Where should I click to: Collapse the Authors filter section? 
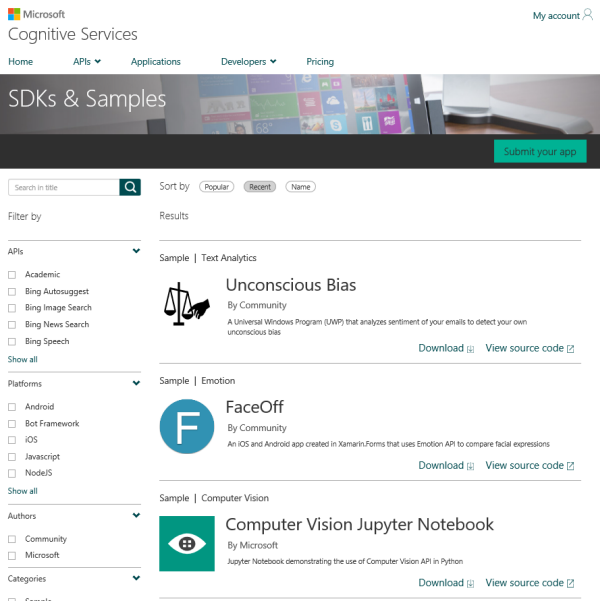click(136, 515)
